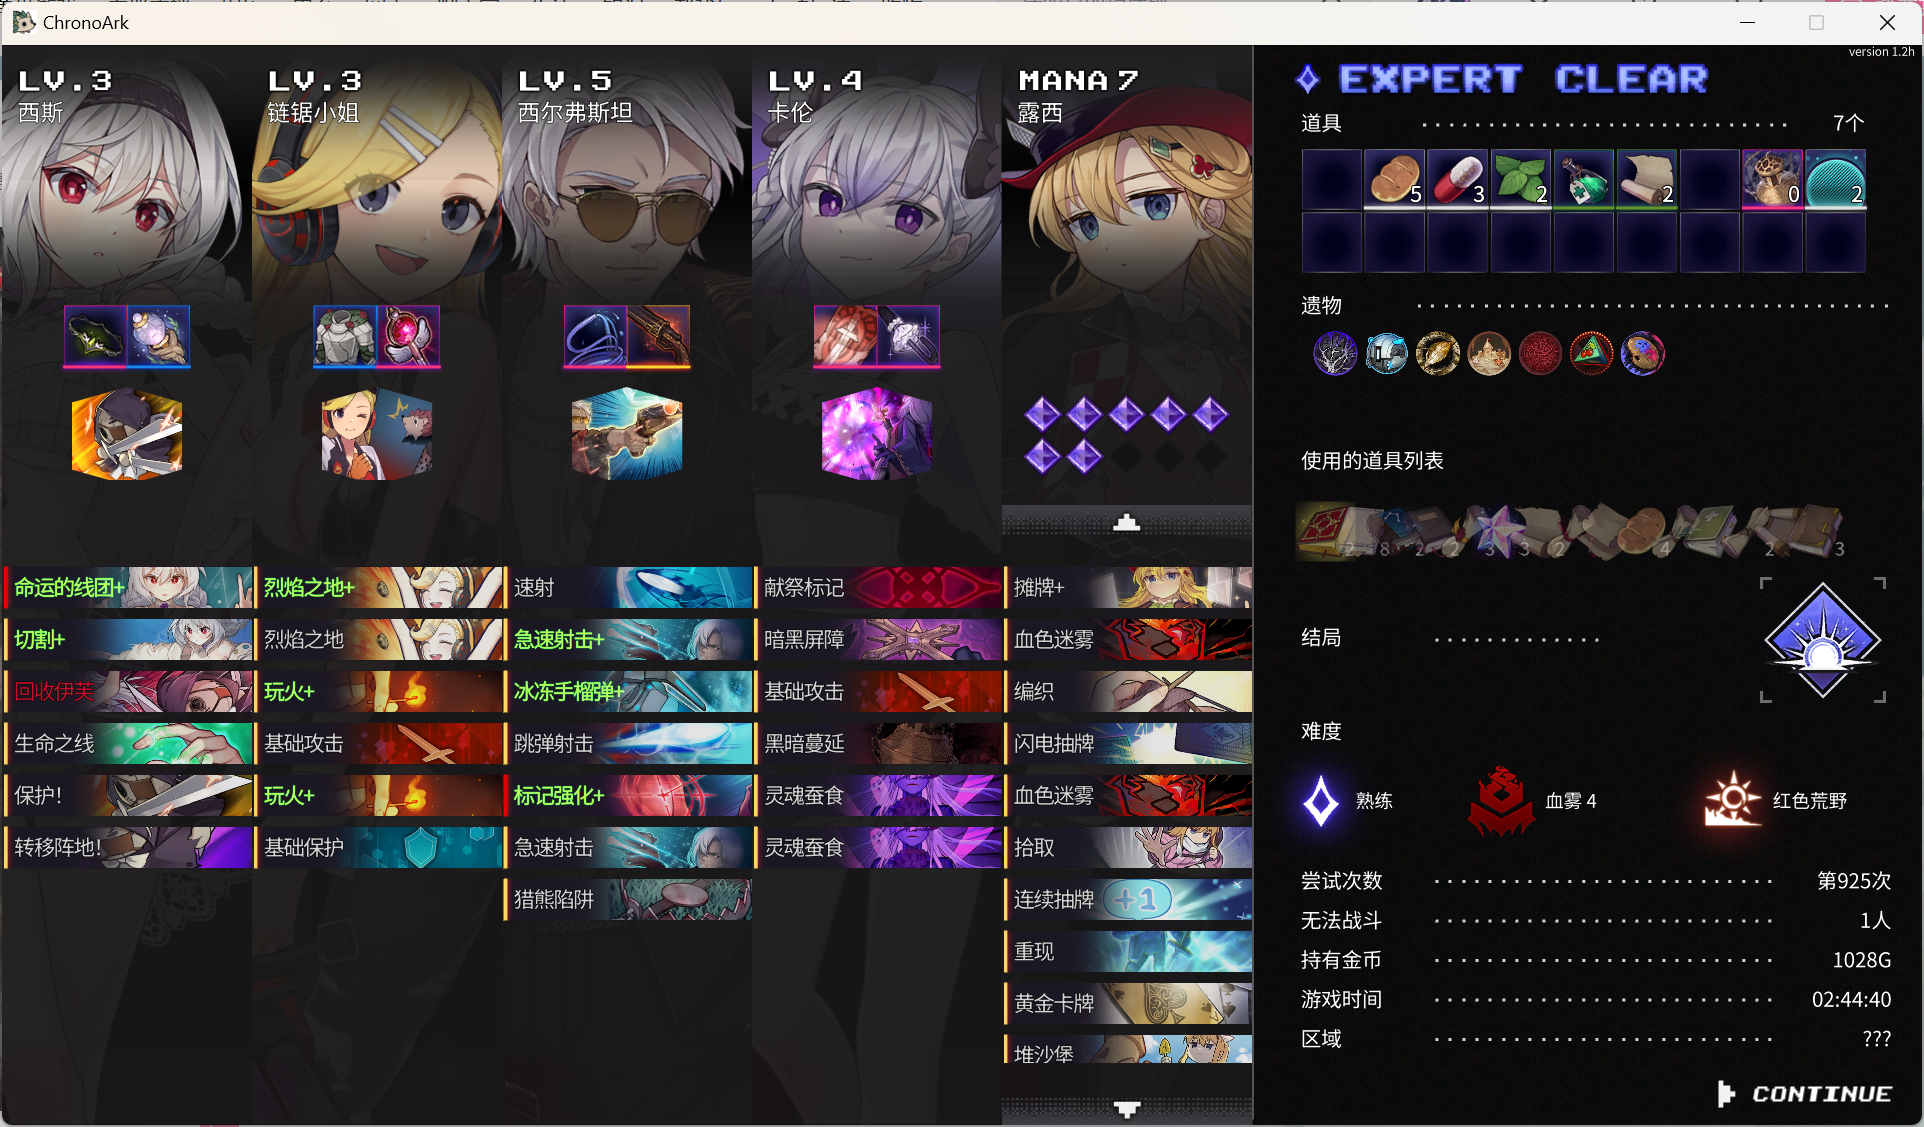Click the bread item icon in inventory

[1394, 179]
